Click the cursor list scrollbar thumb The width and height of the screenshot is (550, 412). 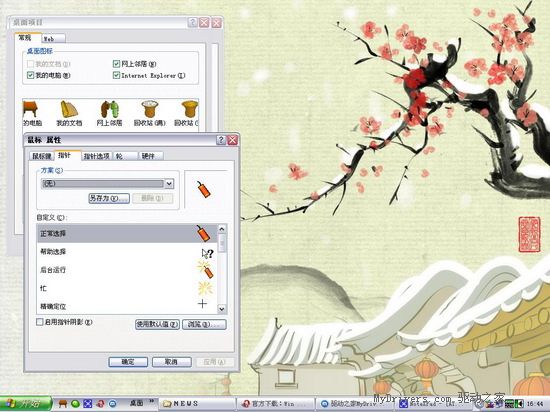click(x=222, y=243)
